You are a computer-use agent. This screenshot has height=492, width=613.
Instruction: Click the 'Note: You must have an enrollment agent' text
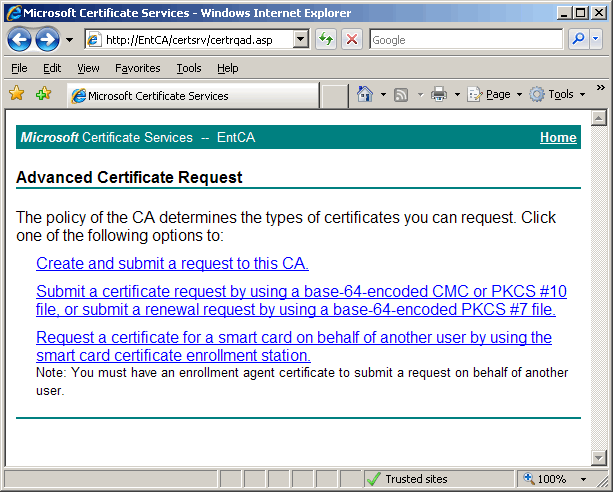tap(302, 381)
